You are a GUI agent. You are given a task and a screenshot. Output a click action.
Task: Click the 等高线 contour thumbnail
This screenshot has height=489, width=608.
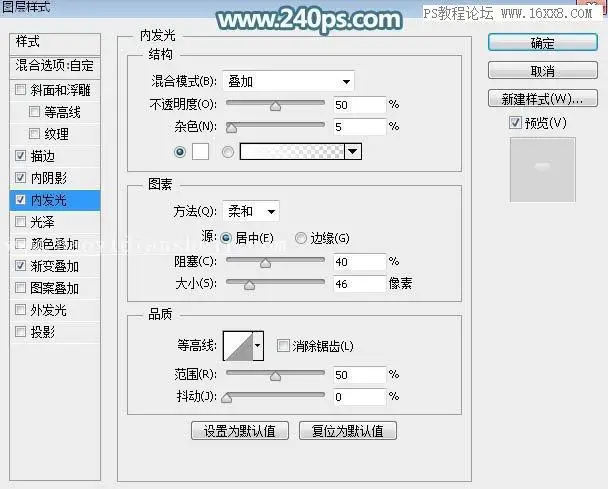238,346
